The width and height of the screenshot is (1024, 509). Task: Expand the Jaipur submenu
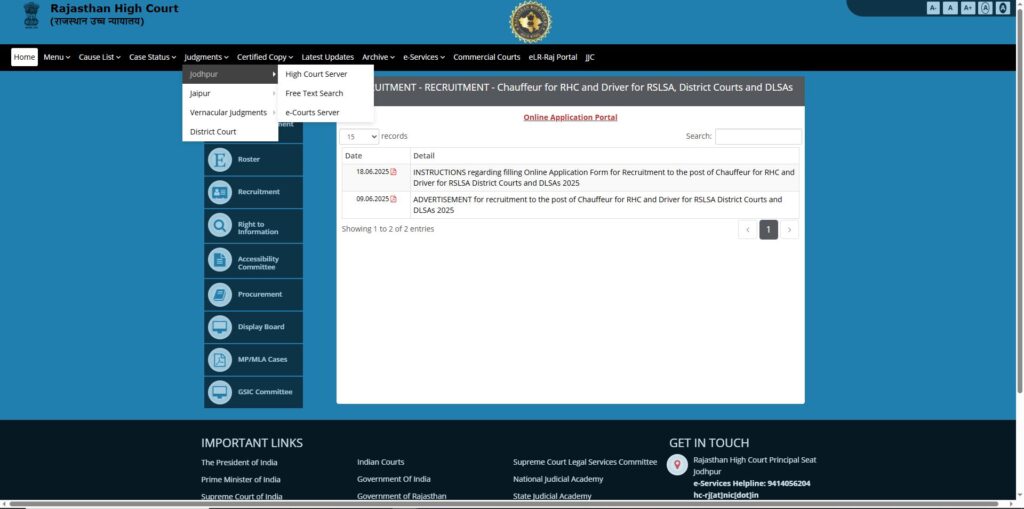[x=230, y=93]
